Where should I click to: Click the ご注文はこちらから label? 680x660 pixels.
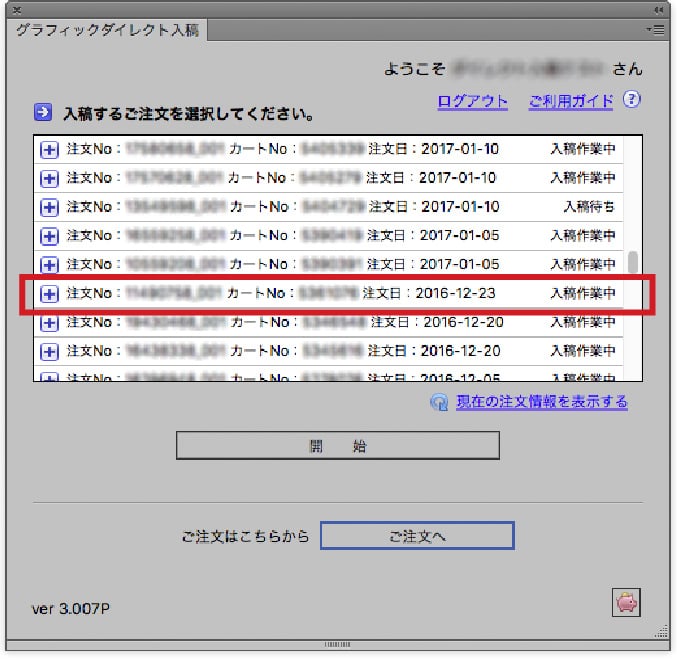coord(245,536)
